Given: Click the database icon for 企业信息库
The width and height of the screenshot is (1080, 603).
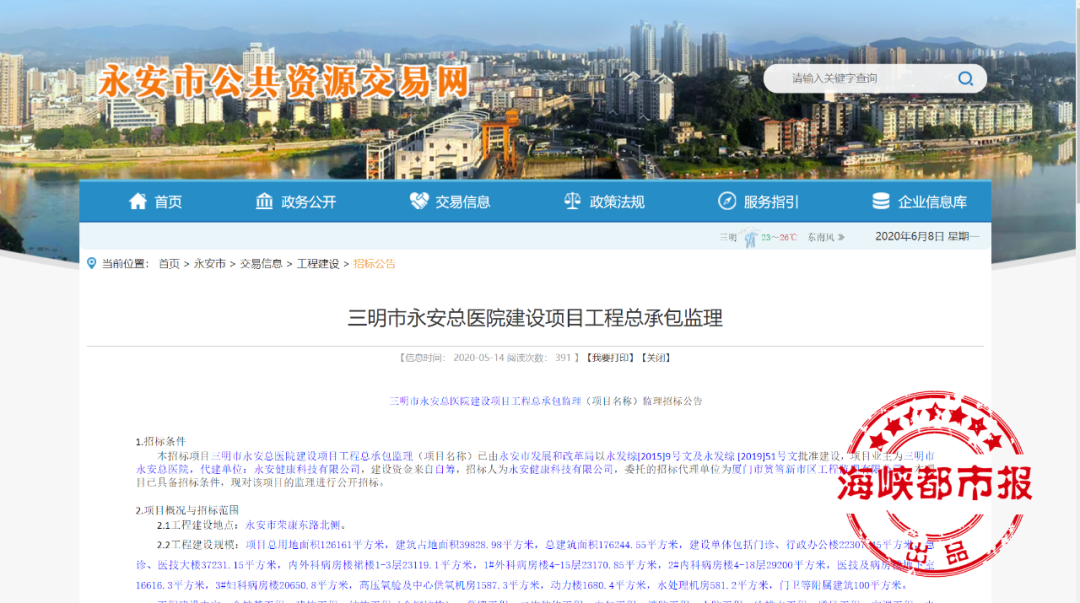Looking at the screenshot, I should click(879, 201).
